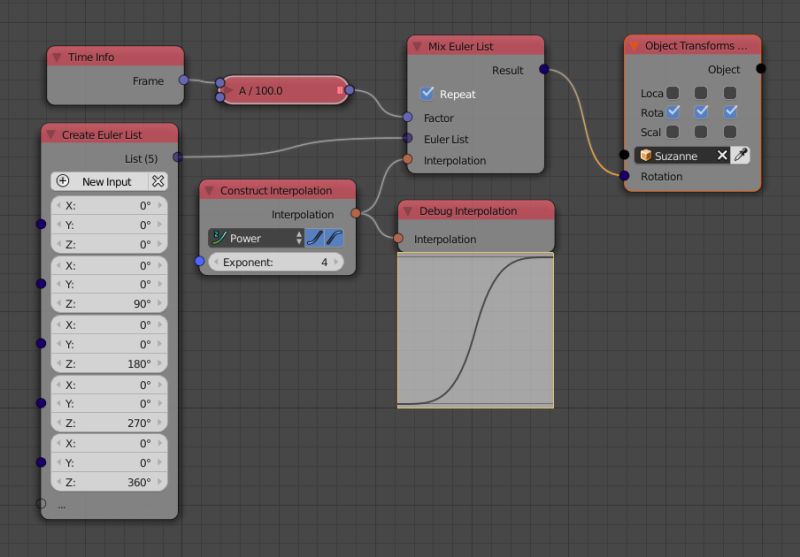The height and width of the screenshot is (557, 800).
Task: Enable first Loca axis checkbox
Action: tap(673, 93)
